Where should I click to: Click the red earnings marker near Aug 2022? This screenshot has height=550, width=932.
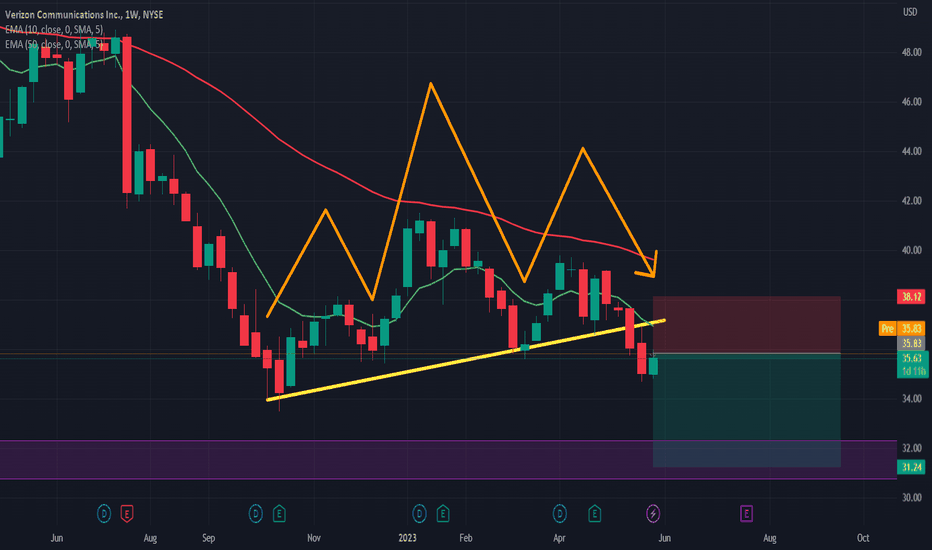click(x=127, y=513)
